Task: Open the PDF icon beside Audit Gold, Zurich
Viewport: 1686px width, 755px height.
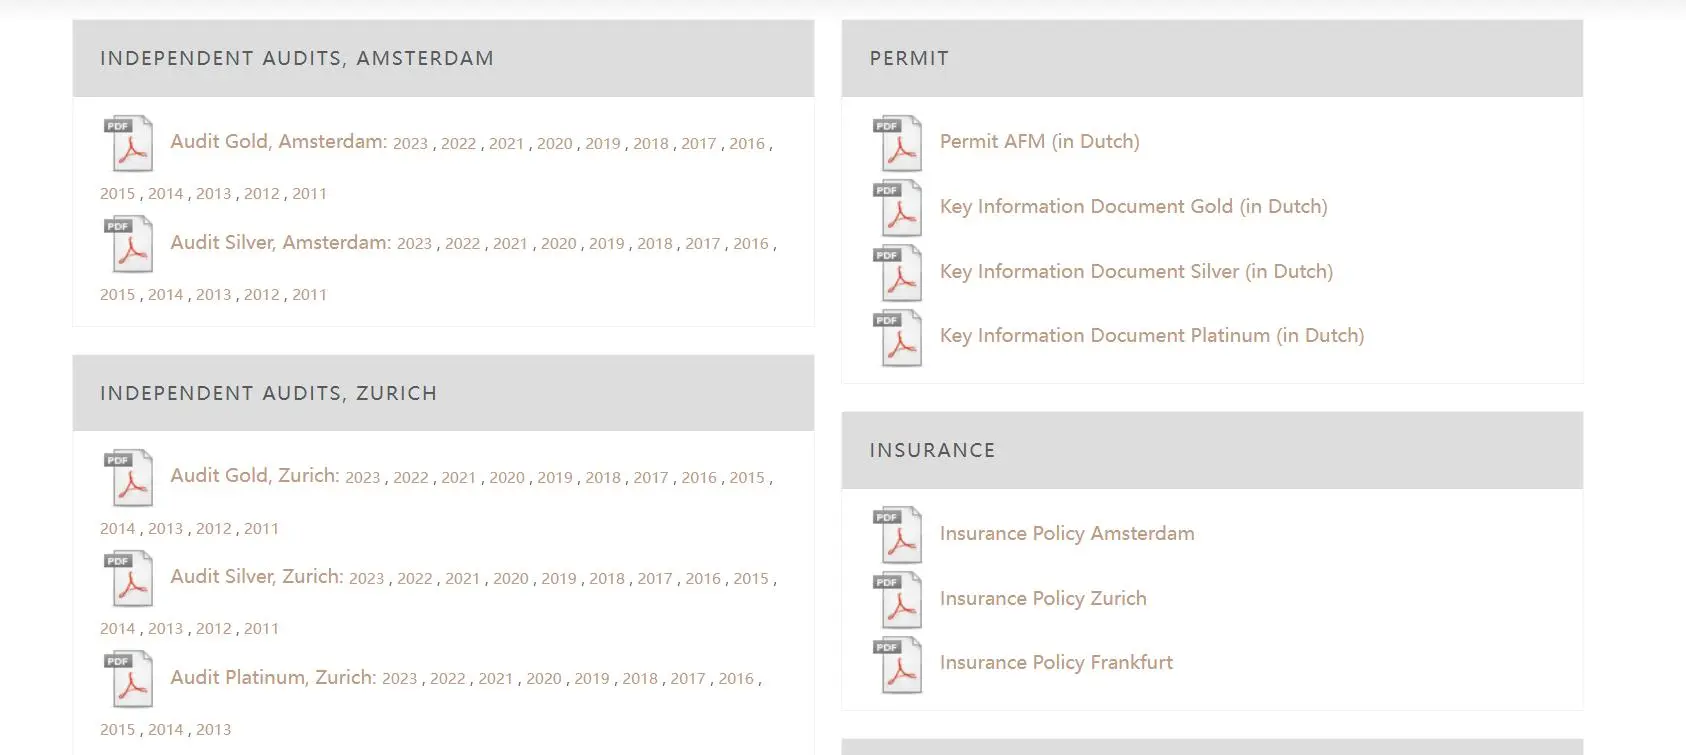Action: [129, 478]
